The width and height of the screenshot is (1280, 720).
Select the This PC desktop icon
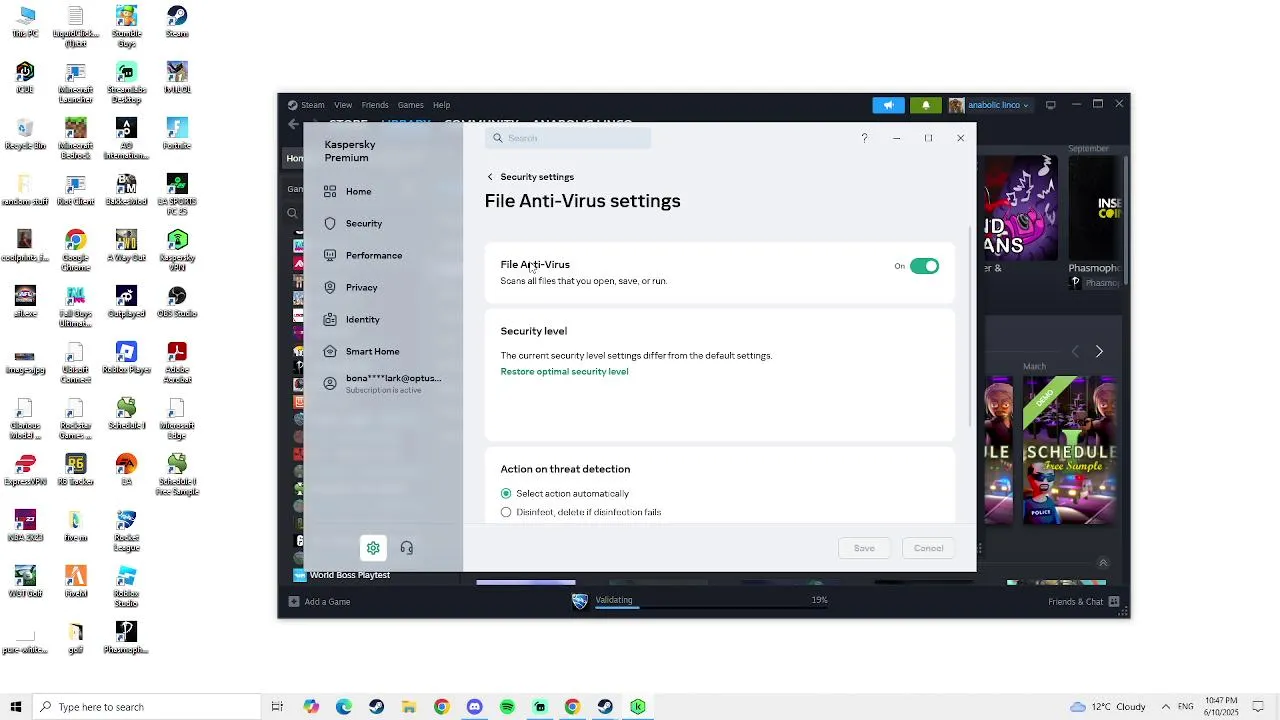point(25,22)
